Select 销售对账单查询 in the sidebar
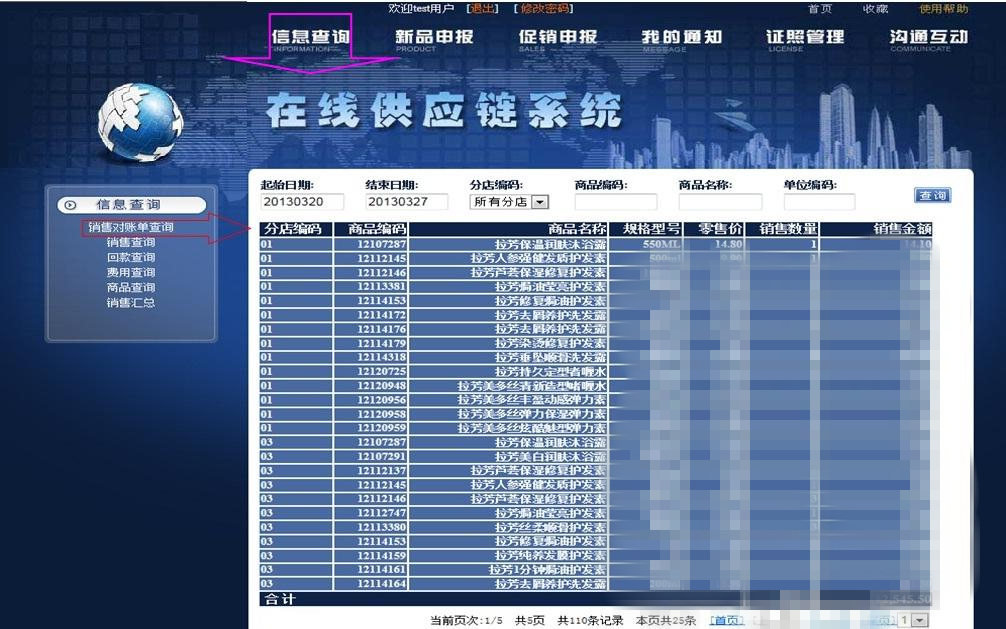This screenshot has height=629, width=1006. [x=131, y=227]
